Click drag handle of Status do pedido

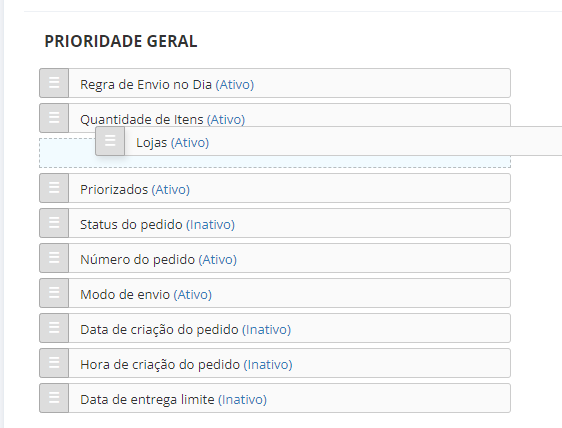click(54, 223)
